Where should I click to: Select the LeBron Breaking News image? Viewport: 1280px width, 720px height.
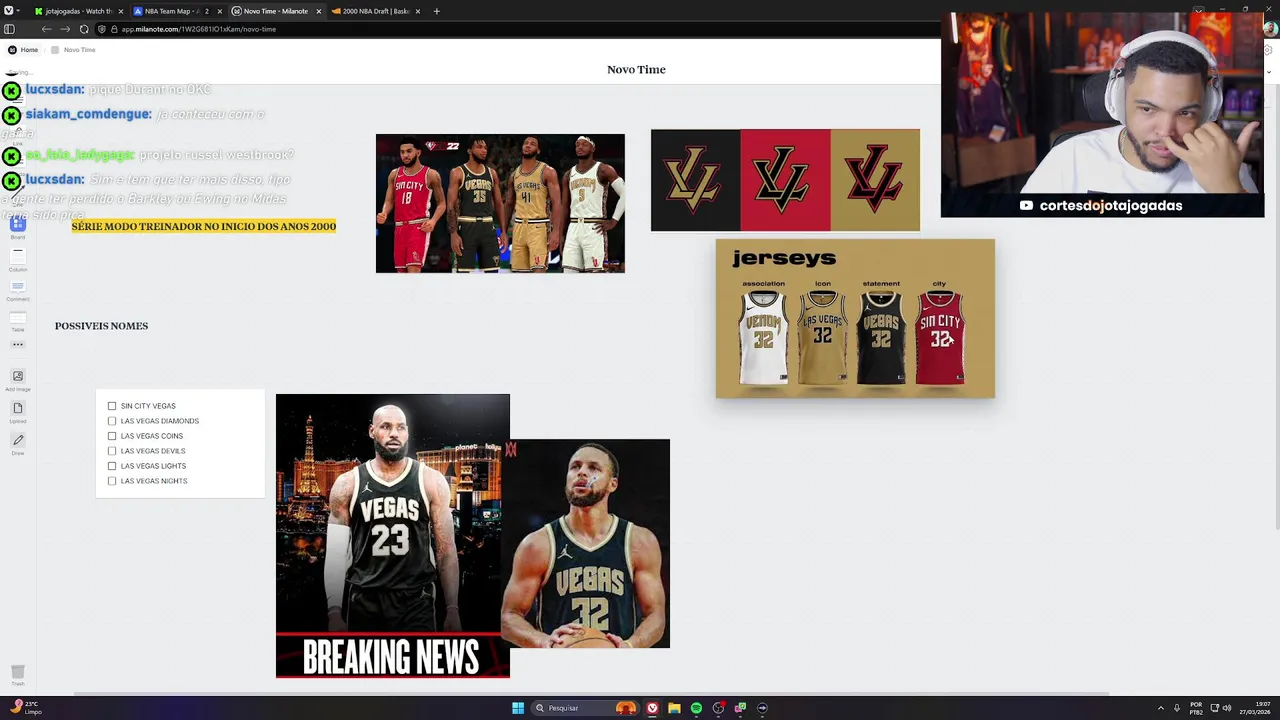[392, 536]
